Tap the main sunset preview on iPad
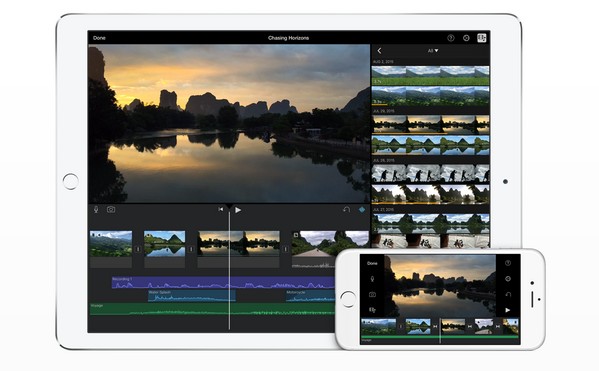The height and width of the screenshot is (371, 599). (x=229, y=123)
